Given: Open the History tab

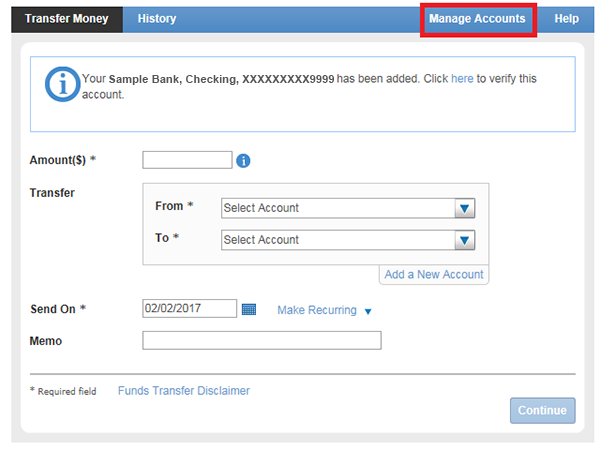Looking at the screenshot, I should click(x=157, y=19).
